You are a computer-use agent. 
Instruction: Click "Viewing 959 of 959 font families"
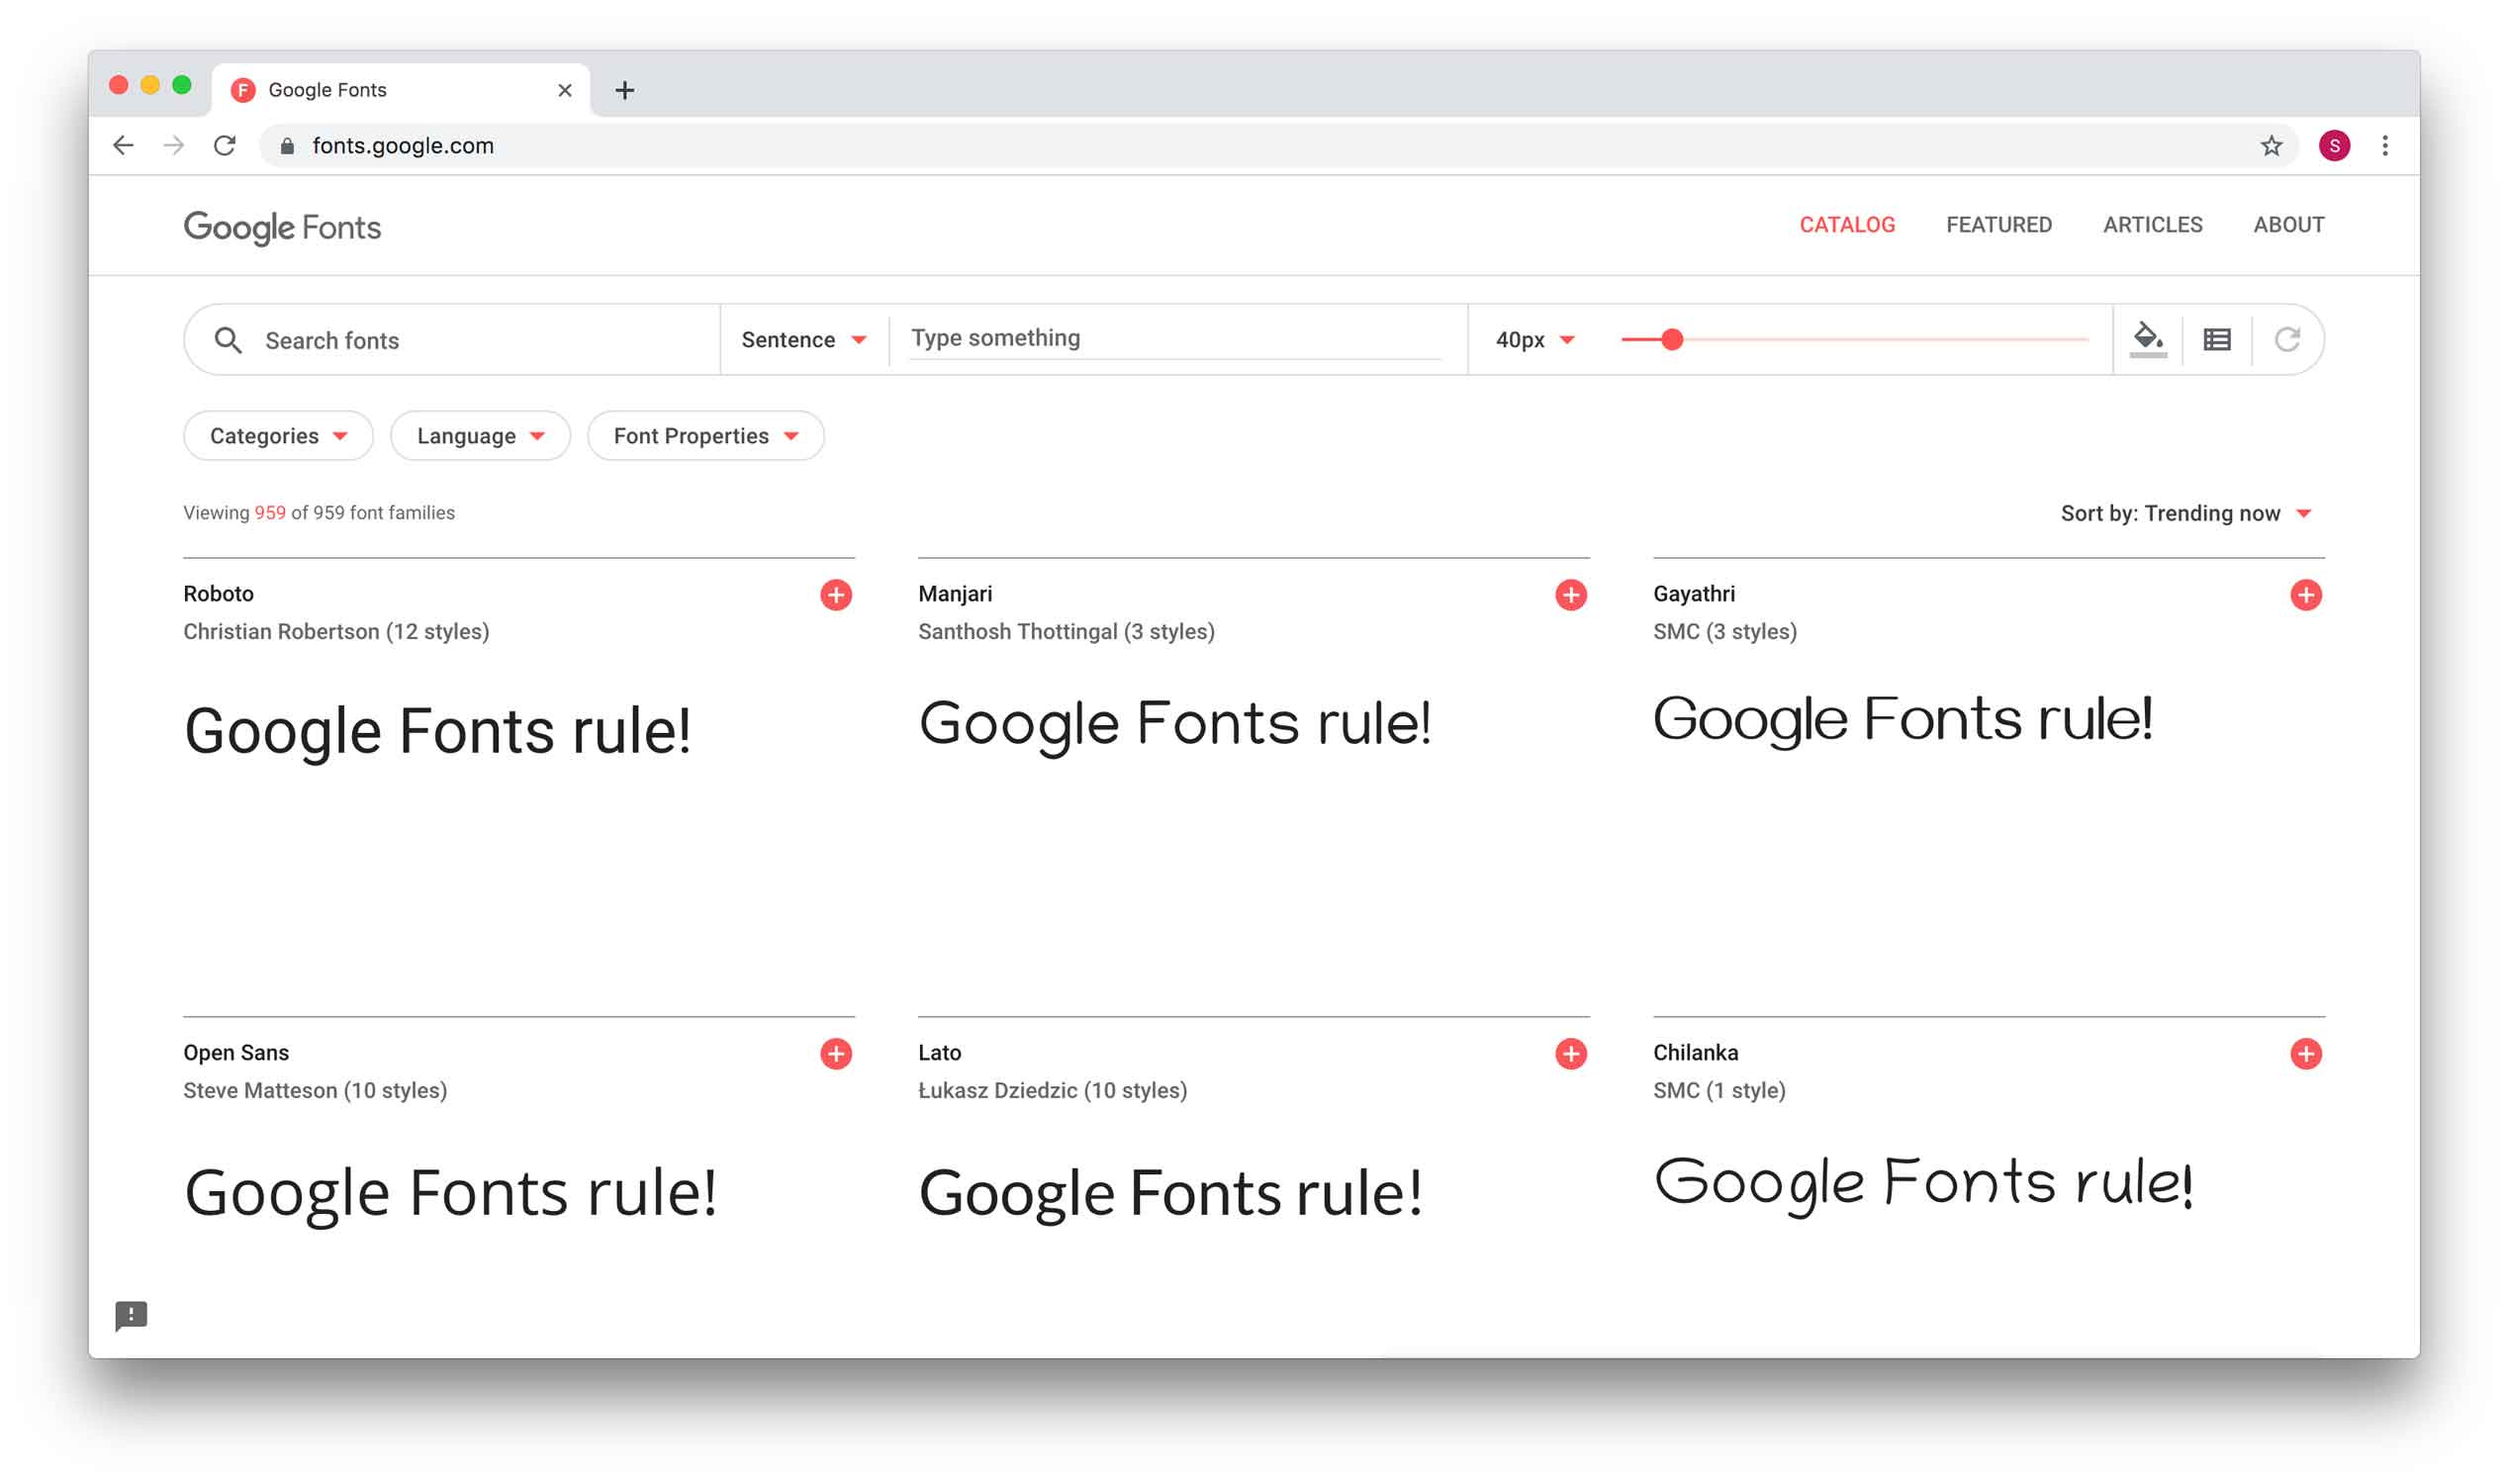click(x=319, y=513)
